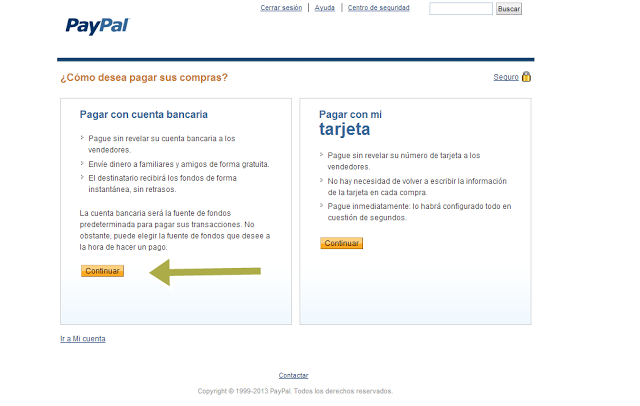This screenshot has height=406, width=640.
Task: Click 'Pague inmediatamente' bullet text
Action: 419,212
